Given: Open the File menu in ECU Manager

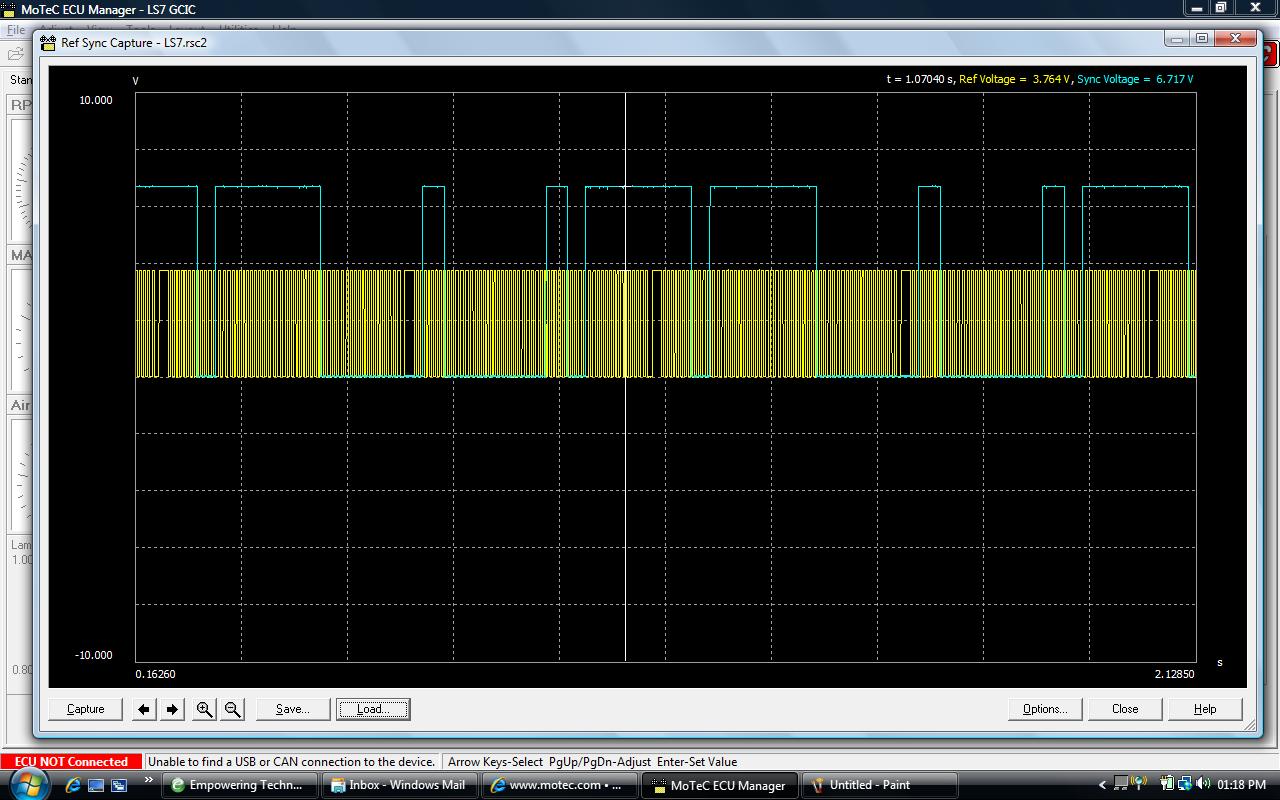Looking at the screenshot, I should pos(16,30).
